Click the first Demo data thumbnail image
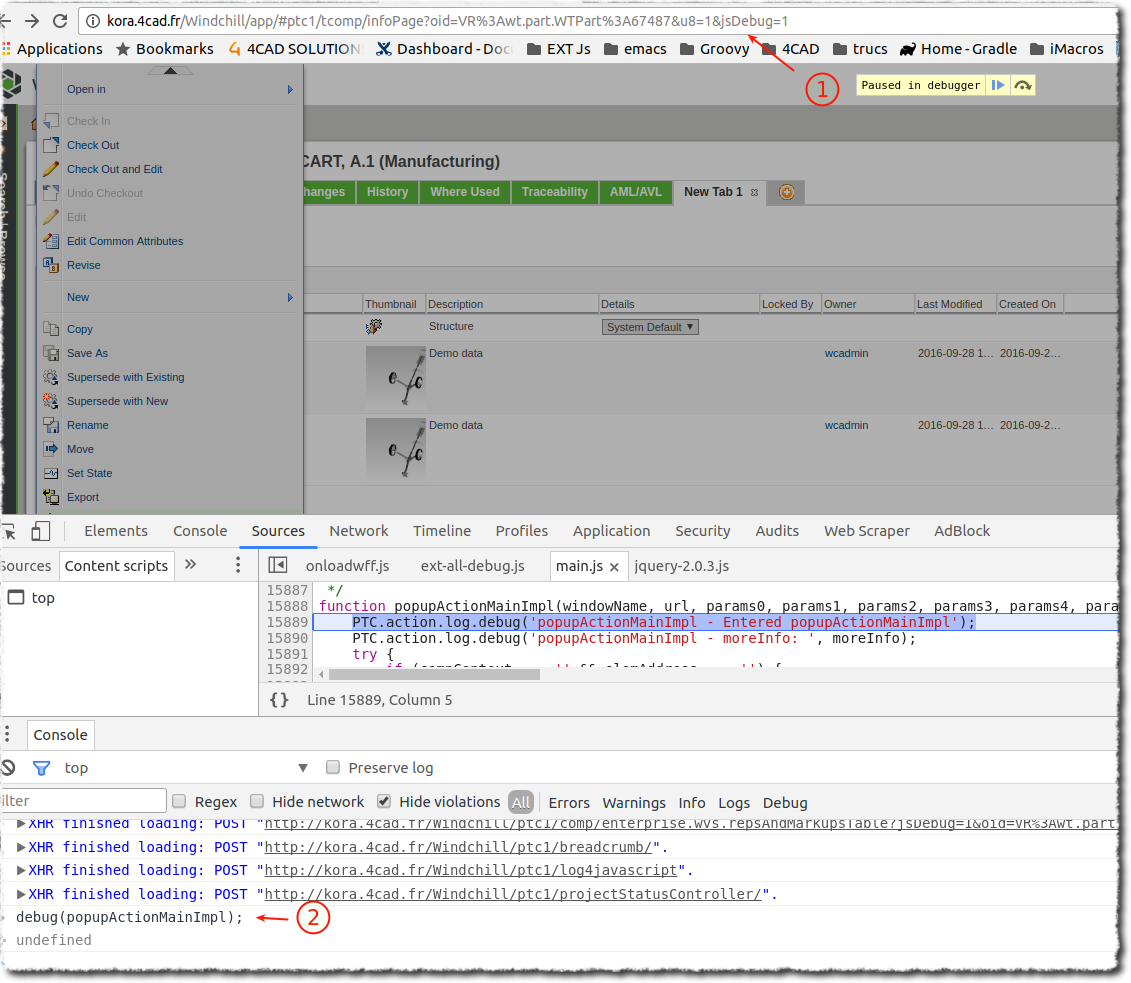1131x983 pixels. point(395,378)
